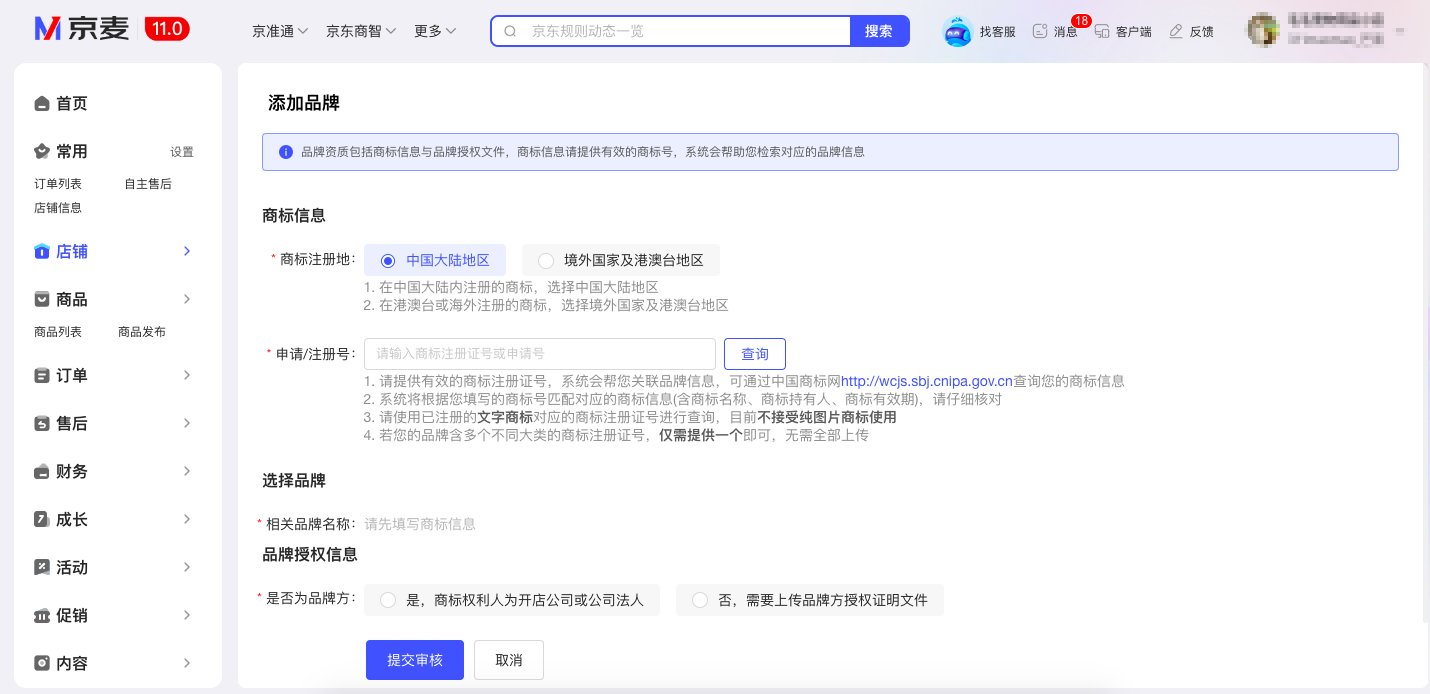The width and height of the screenshot is (1430, 694).
Task: Click the 申请/注册号 trademark number input field
Action: point(540,354)
